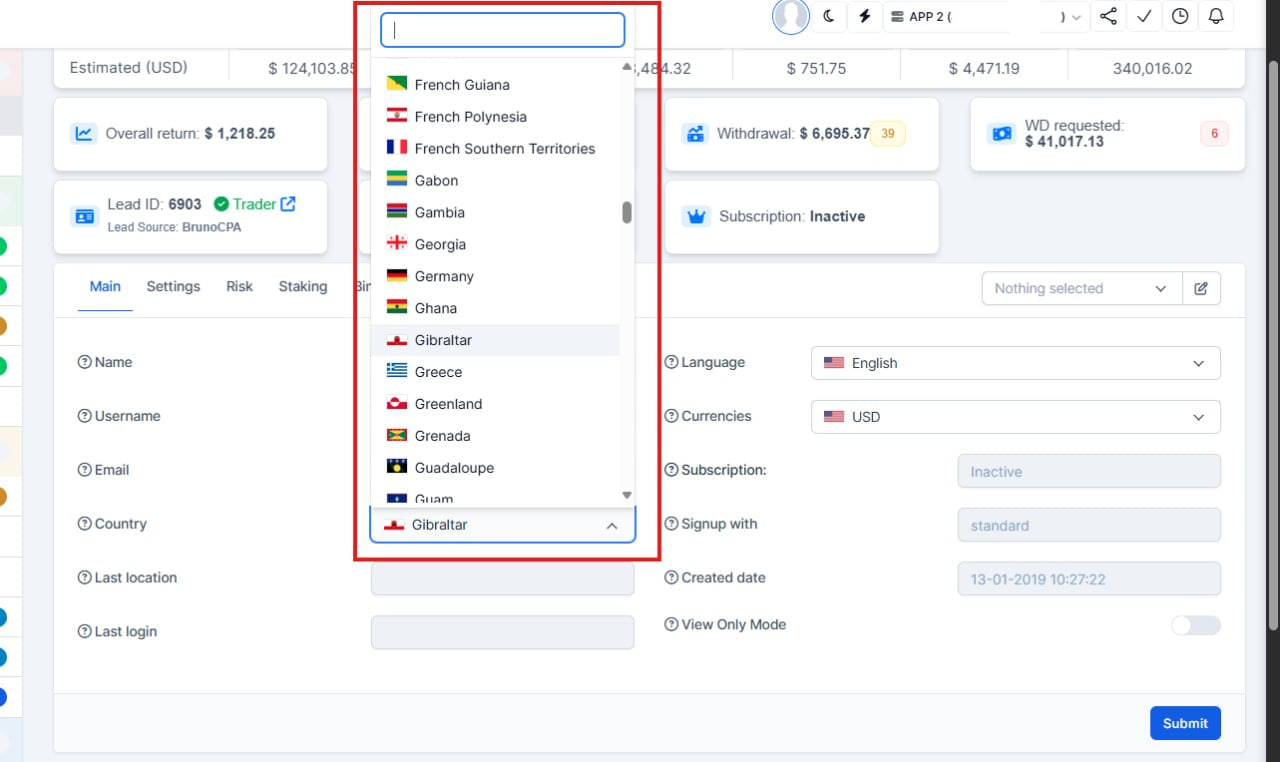
Task: Click the help icon next to Subscription field
Action: pyautogui.click(x=671, y=470)
